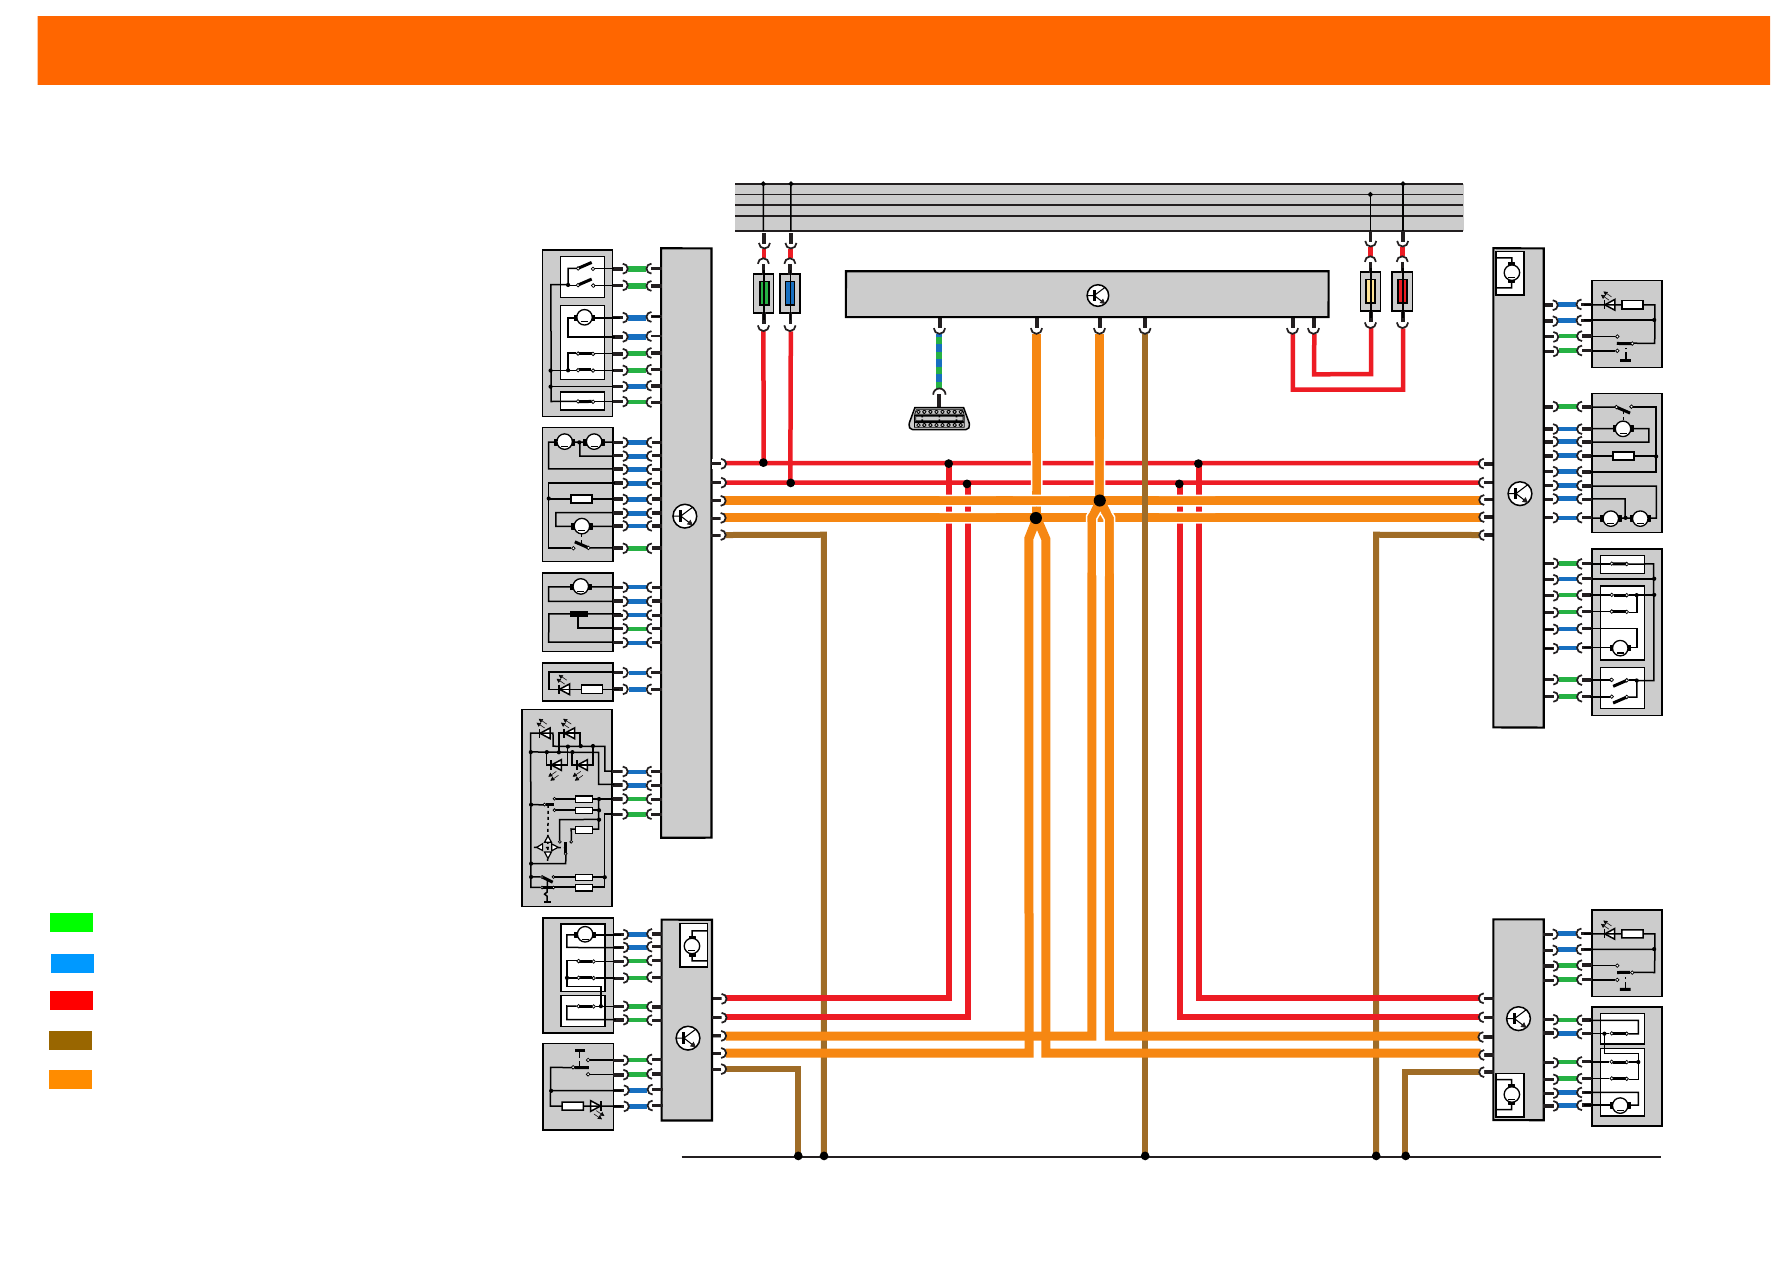Click the blue fuse symbol
Image resolution: width=1787 pixels, height=1263 pixels.
(x=790, y=293)
